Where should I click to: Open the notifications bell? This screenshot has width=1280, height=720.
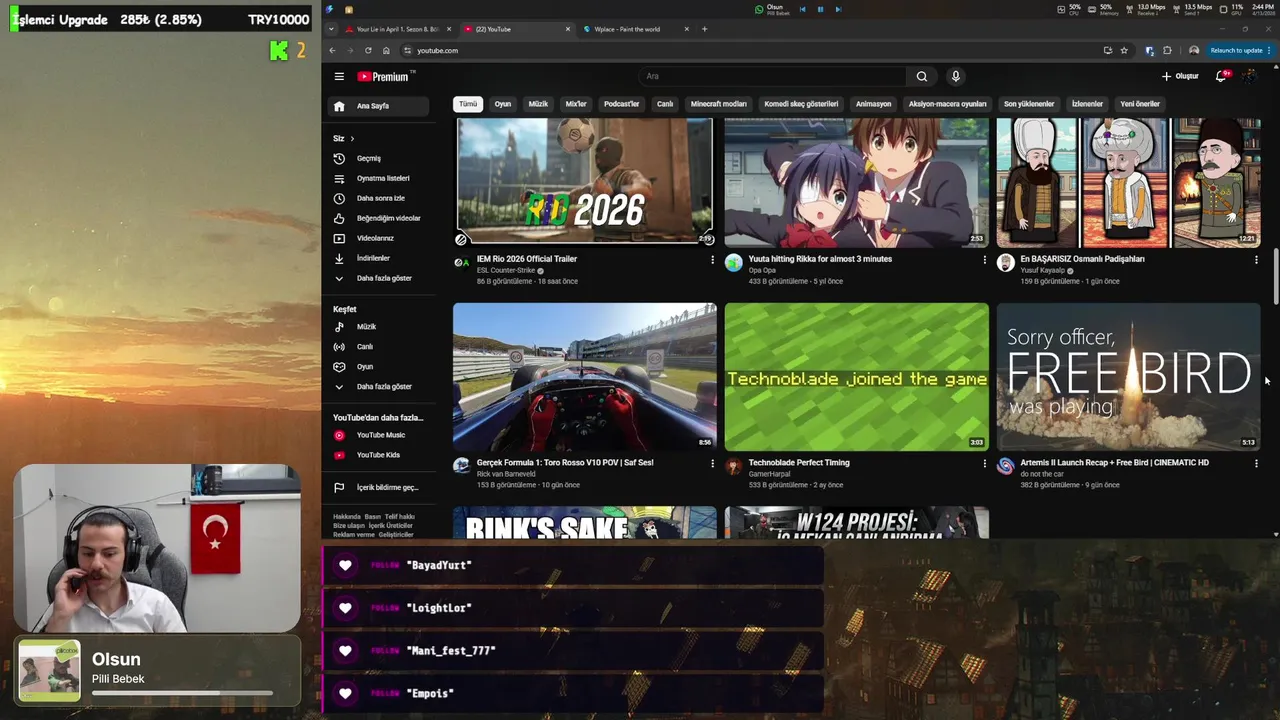[x=1221, y=76]
